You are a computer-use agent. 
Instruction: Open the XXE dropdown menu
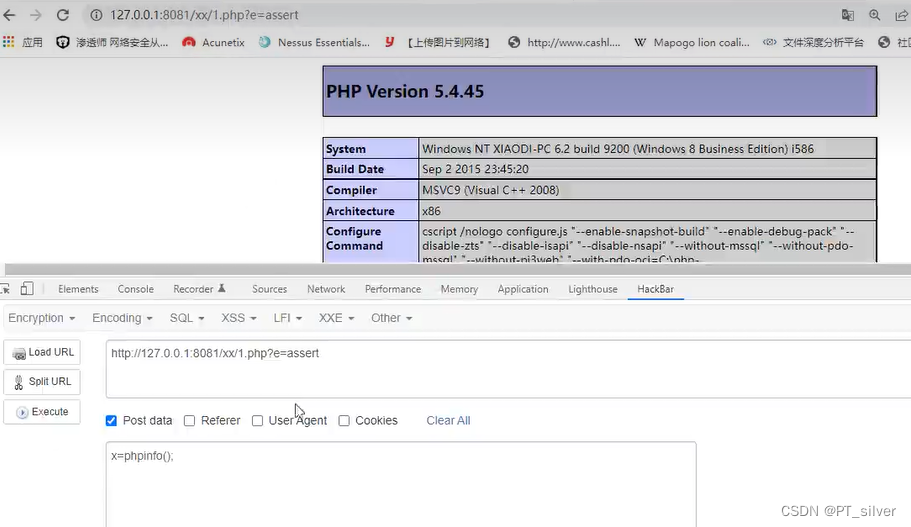pyautogui.click(x=336, y=318)
